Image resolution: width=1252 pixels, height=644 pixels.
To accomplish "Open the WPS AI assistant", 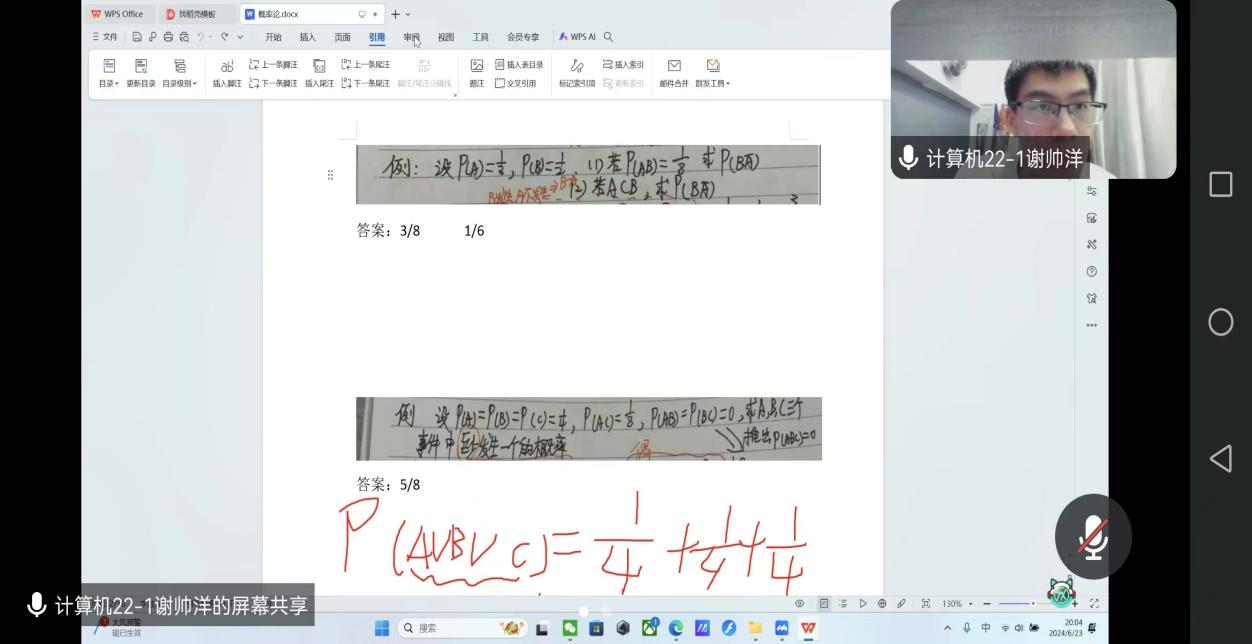I will [577, 37].
